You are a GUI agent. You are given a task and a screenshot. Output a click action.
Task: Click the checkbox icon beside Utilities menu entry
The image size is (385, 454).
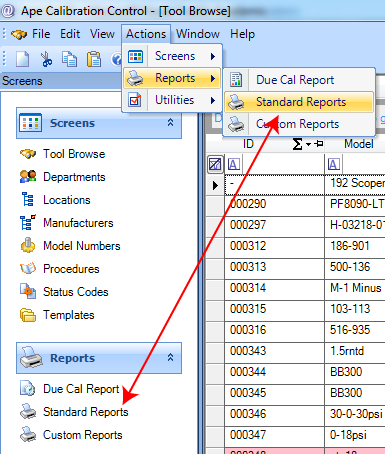(135, 100)
